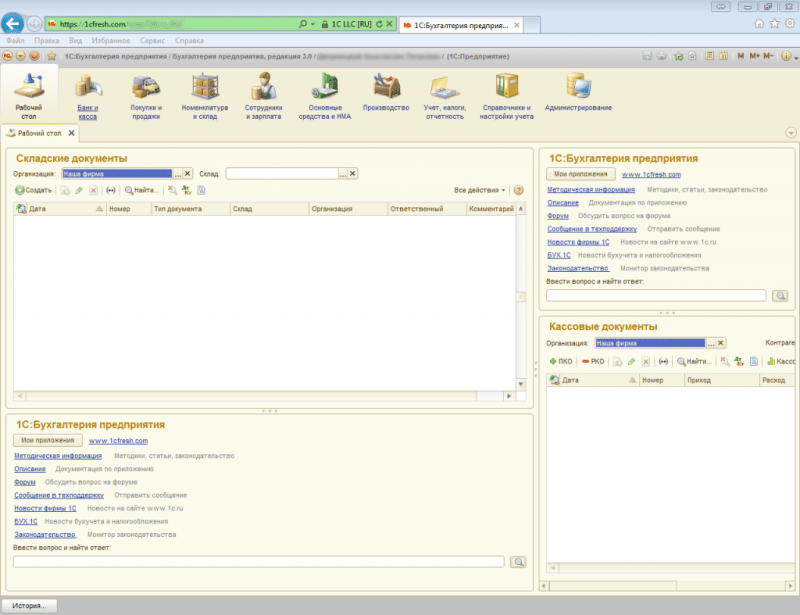This screenshot has width=800, height=615.
Task: Expand the Все действия dropdown
Action: tap(480, 190)
